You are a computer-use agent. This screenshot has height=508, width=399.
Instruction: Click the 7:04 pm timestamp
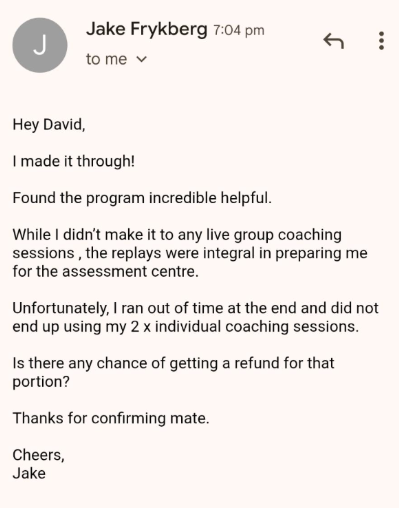pyautogui.click(x=239, y=30)
